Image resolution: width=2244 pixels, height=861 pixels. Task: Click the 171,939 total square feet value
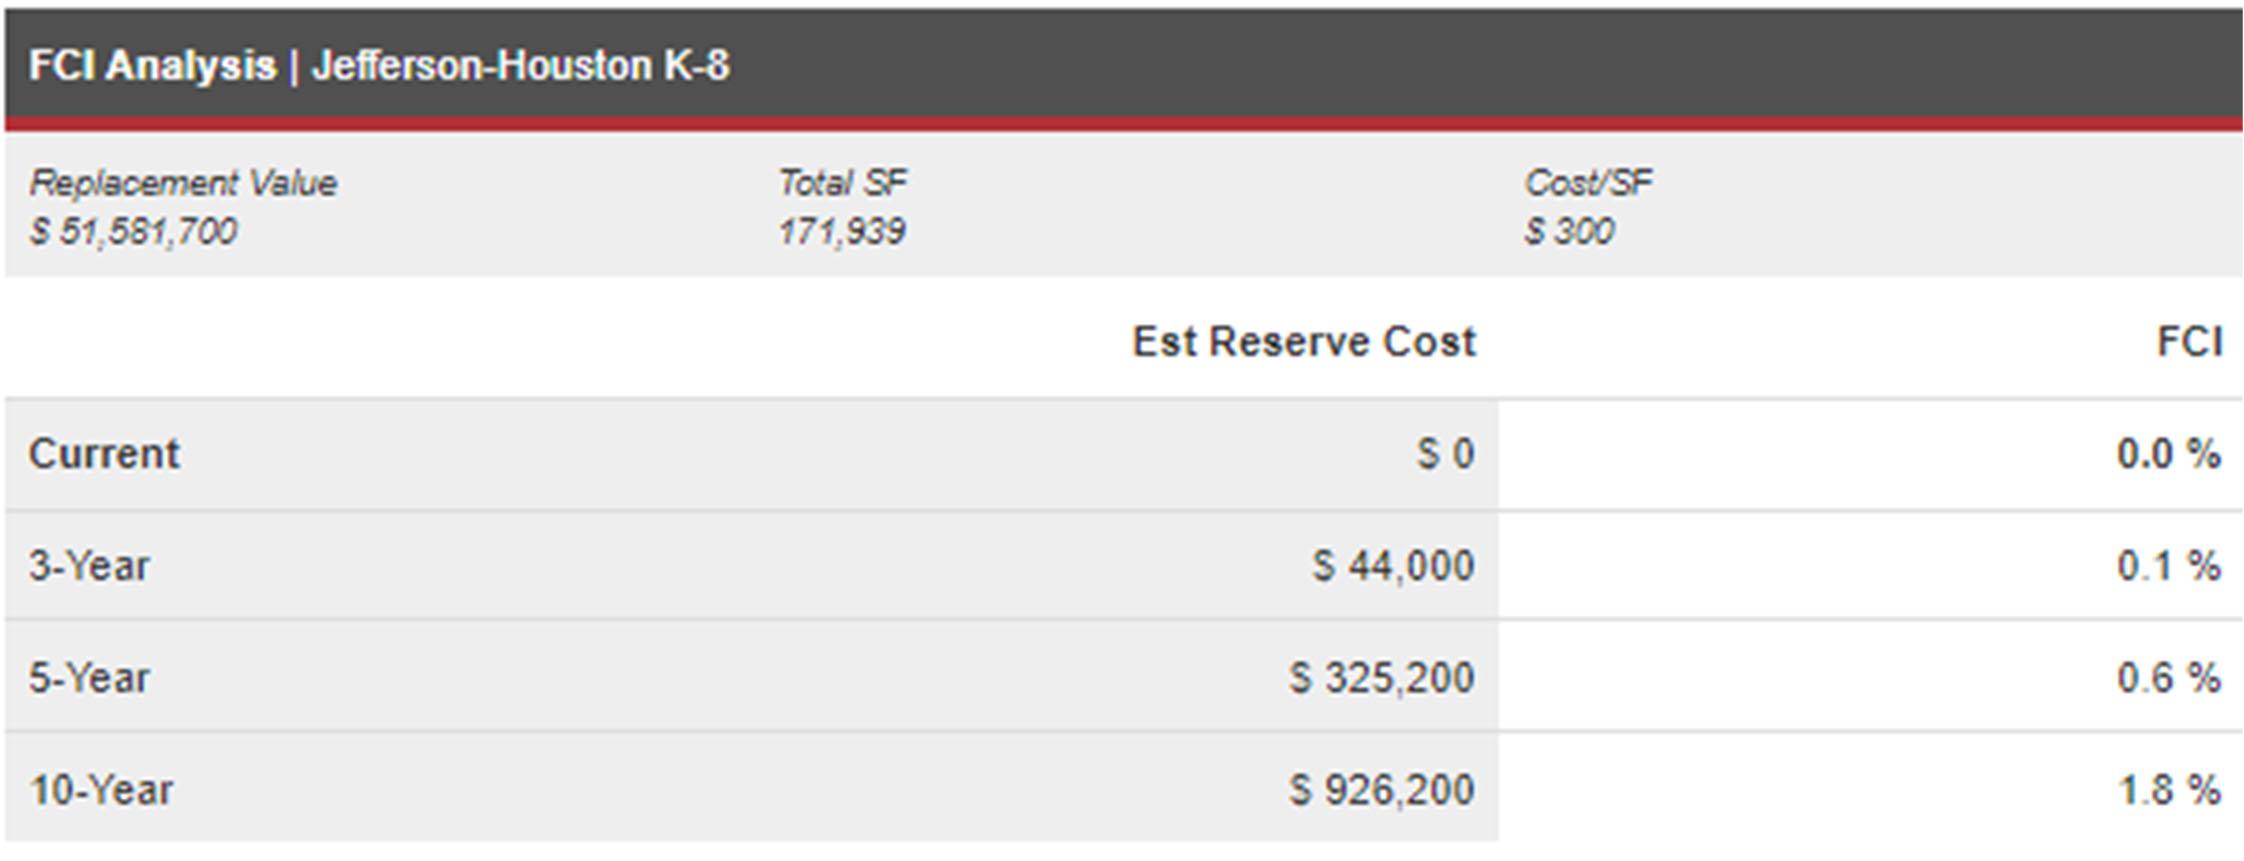click(841, 232)
